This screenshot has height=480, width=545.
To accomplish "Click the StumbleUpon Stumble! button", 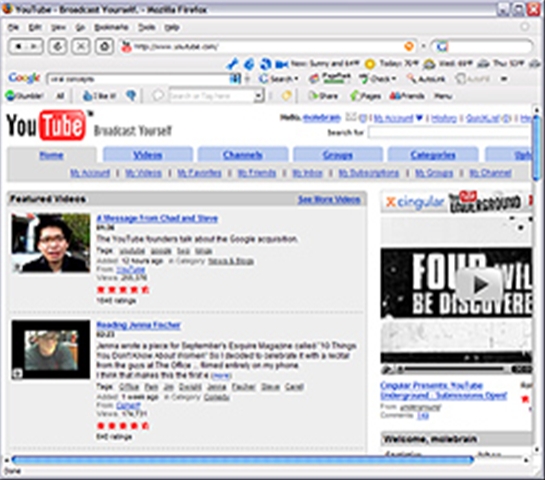I will [x=25, y=96].
